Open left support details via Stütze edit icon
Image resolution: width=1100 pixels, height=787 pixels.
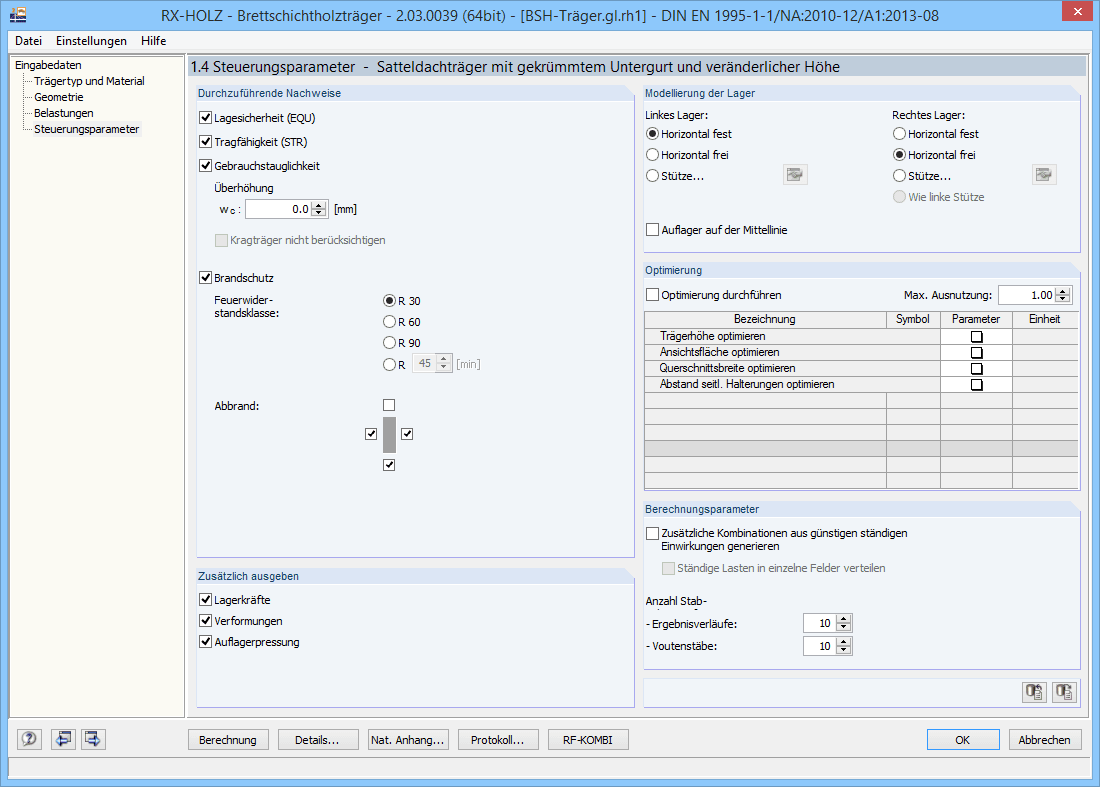pyautogui.click(x=794, y=174)
